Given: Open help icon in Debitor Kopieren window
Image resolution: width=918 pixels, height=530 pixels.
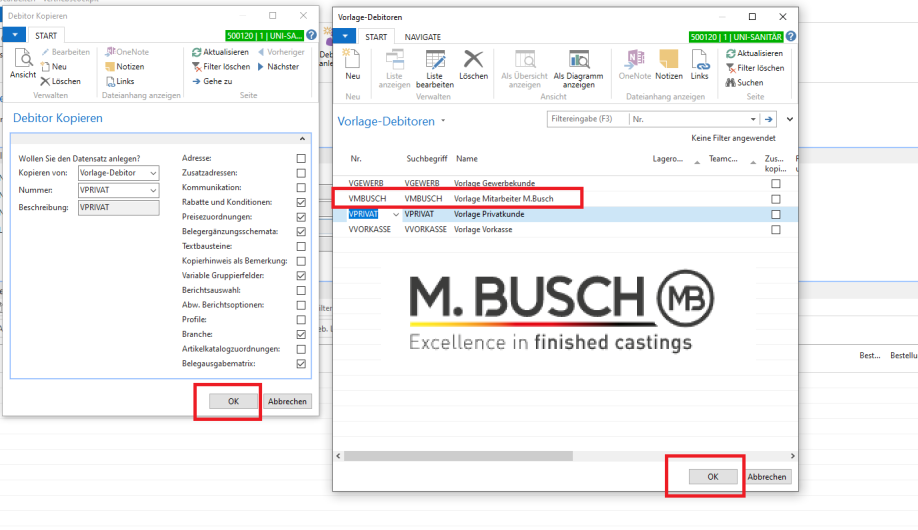Looking at the screenshot, I should (x=311, y=35).
